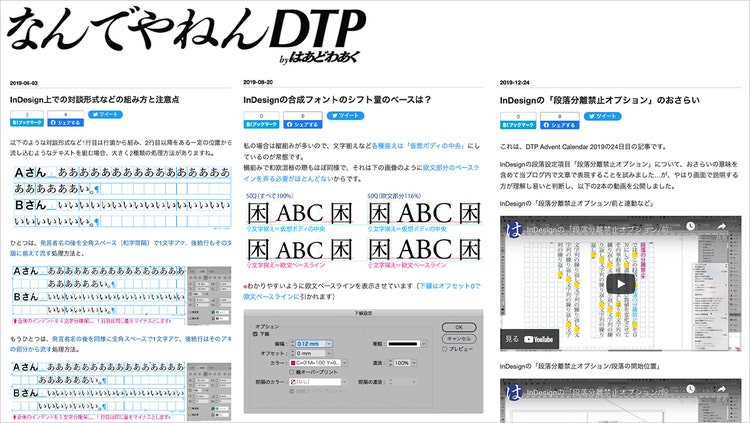Open article title InDesignの合成フォントのシフト量のベースは？
This screenshot has height=423, width=750.
pyautogui.click(x=337, y=100)
